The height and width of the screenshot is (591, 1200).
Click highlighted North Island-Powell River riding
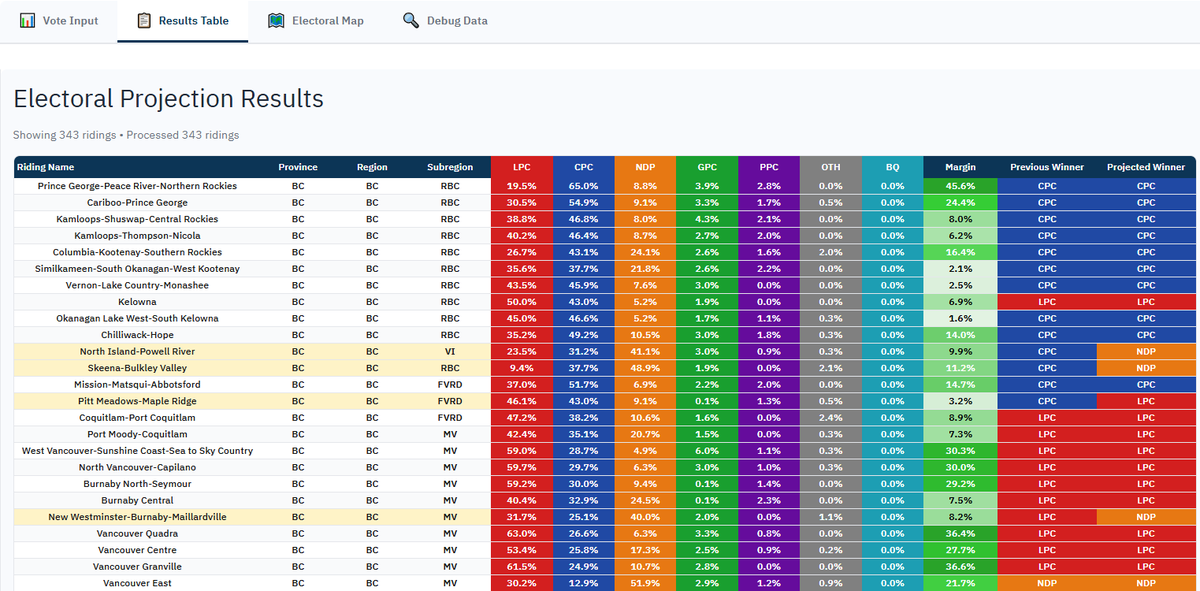(137, 351)
